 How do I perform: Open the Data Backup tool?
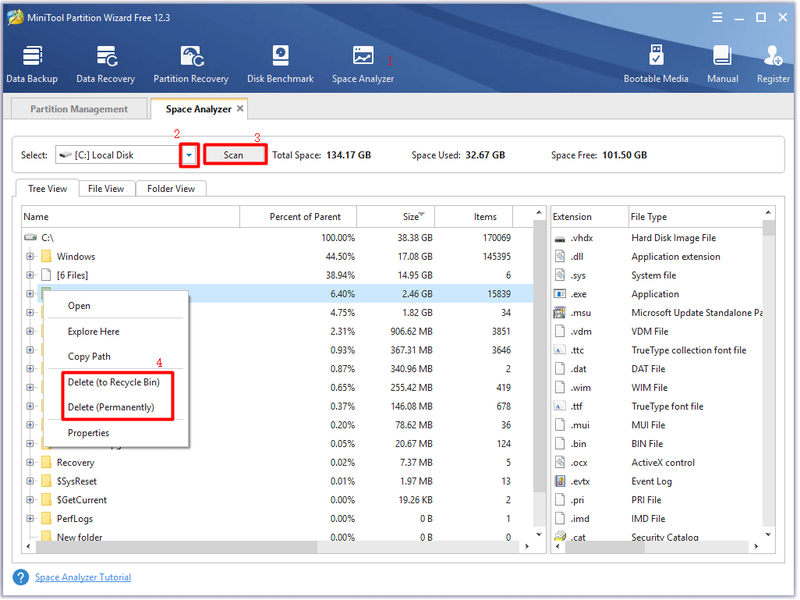[32, 64]
